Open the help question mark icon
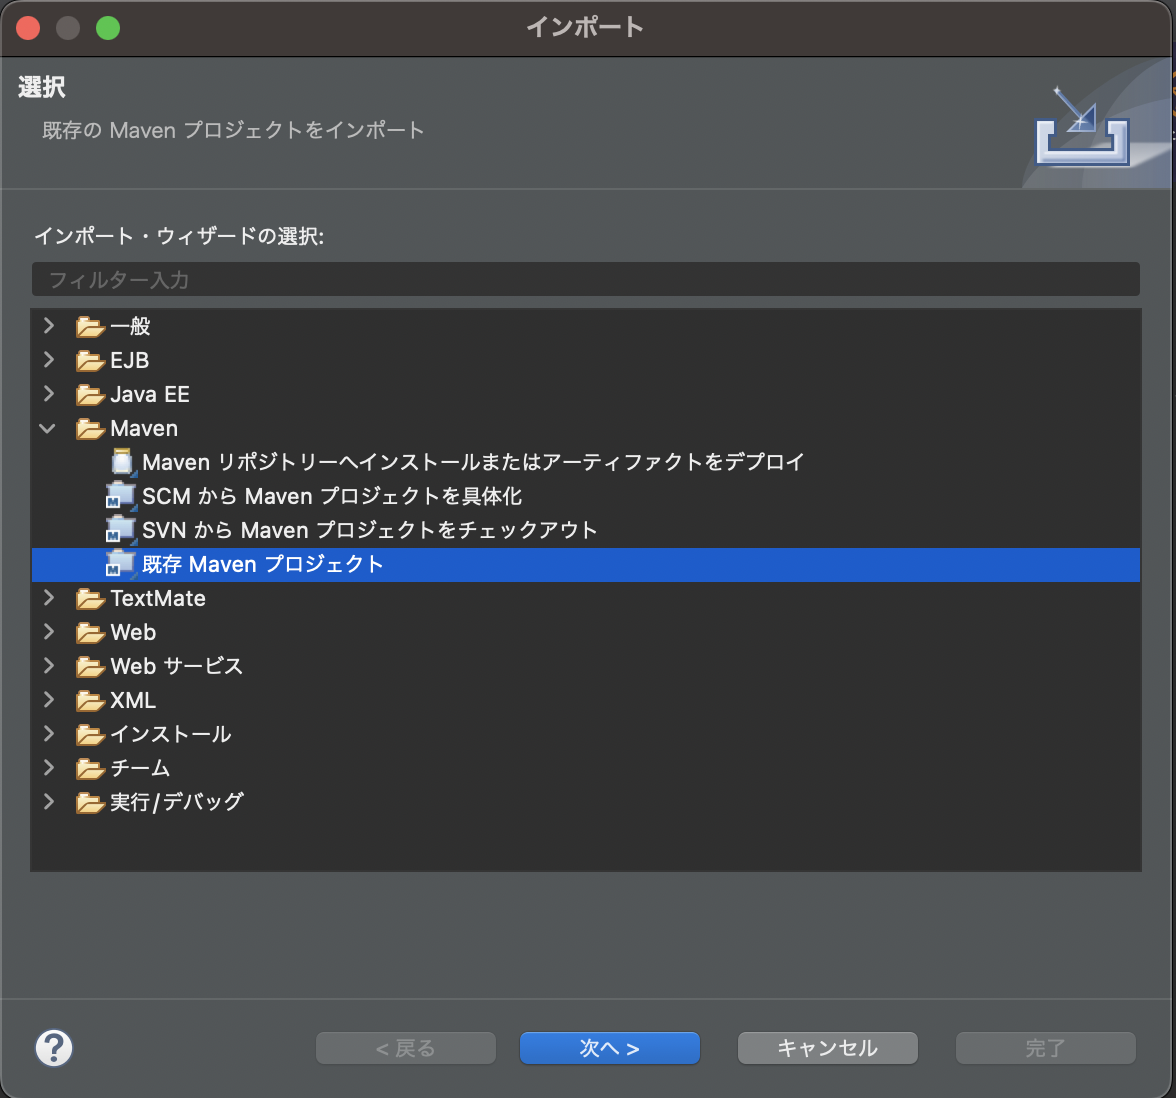1176x1098 pixels. tap(54, 1048)
